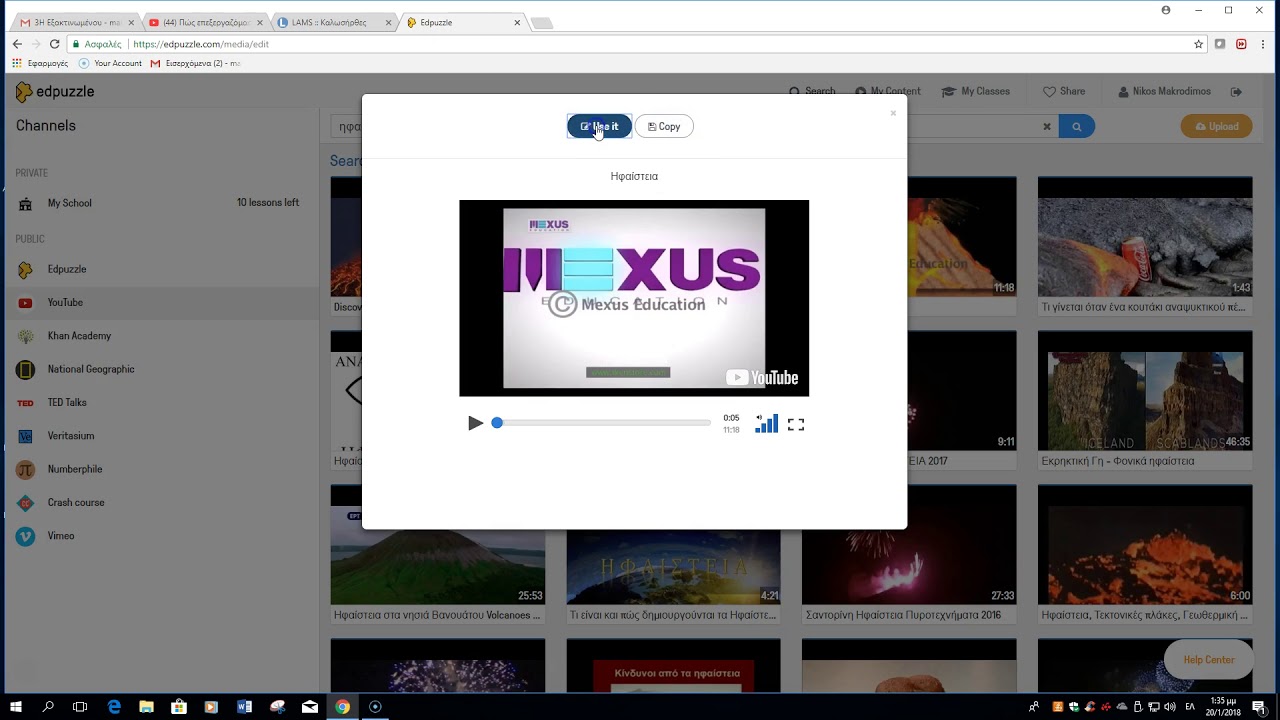The height and width of the screenshot is (720, 1280).
Task: Click the Vimeo channel icon
Action: tap(25, 536)
